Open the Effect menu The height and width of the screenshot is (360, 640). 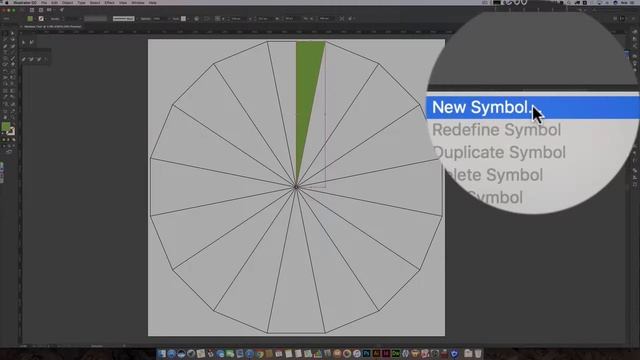point(109,2)
